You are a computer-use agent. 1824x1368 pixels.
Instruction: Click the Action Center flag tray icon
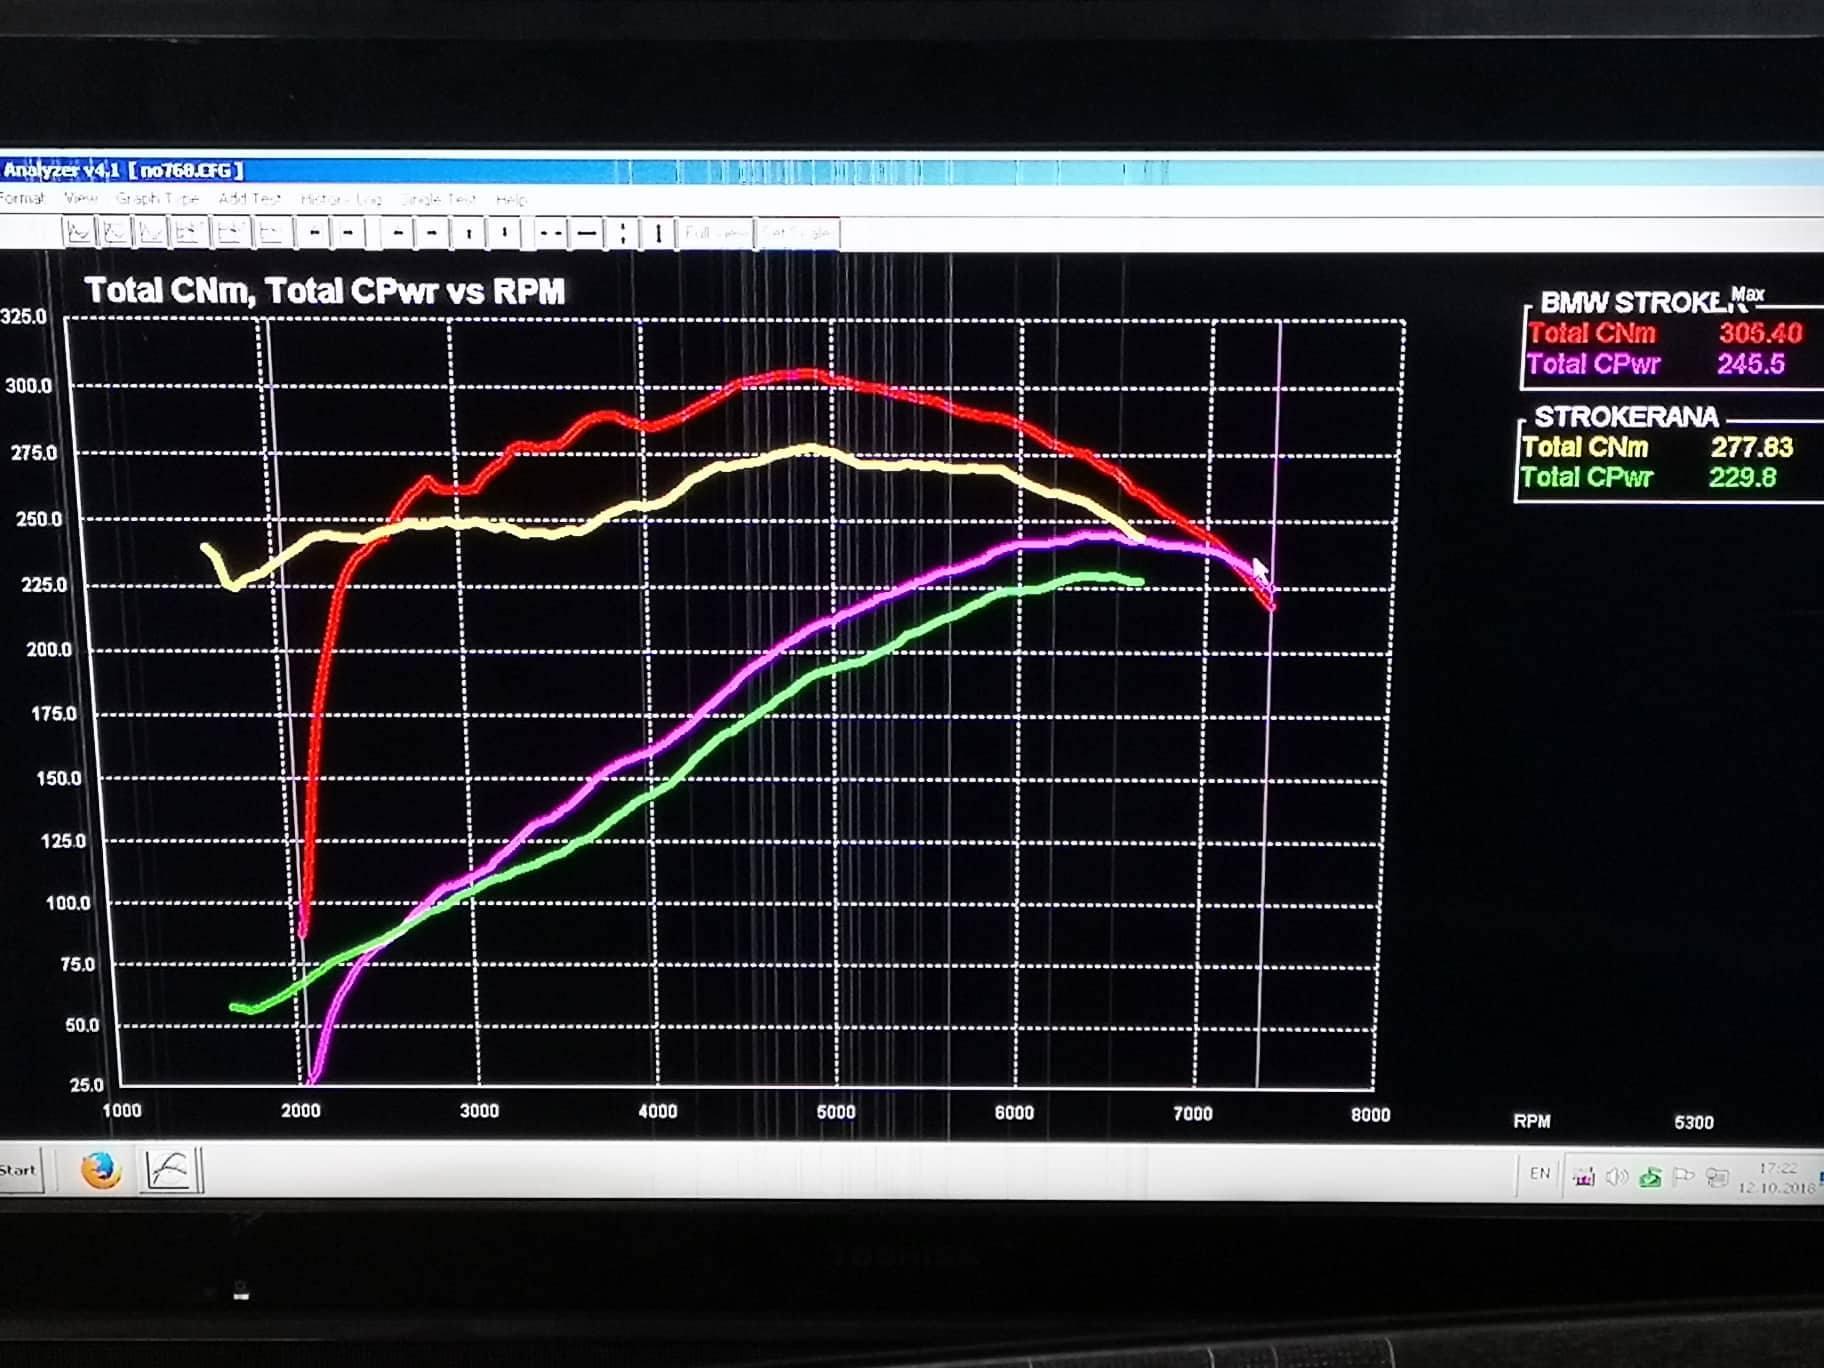coord(1683,1176)
